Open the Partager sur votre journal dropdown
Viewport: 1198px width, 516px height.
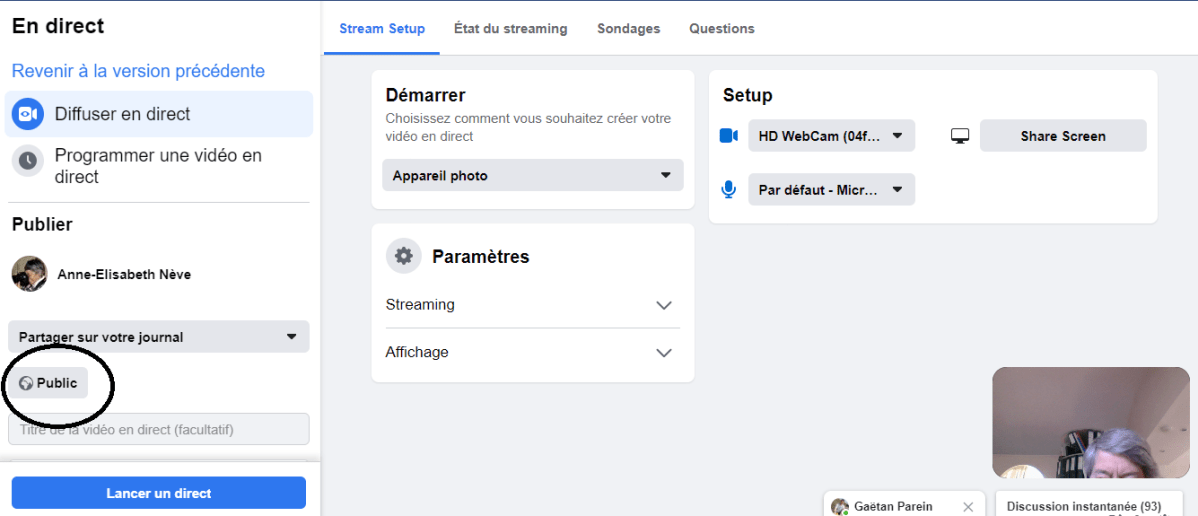click(159, 337)
